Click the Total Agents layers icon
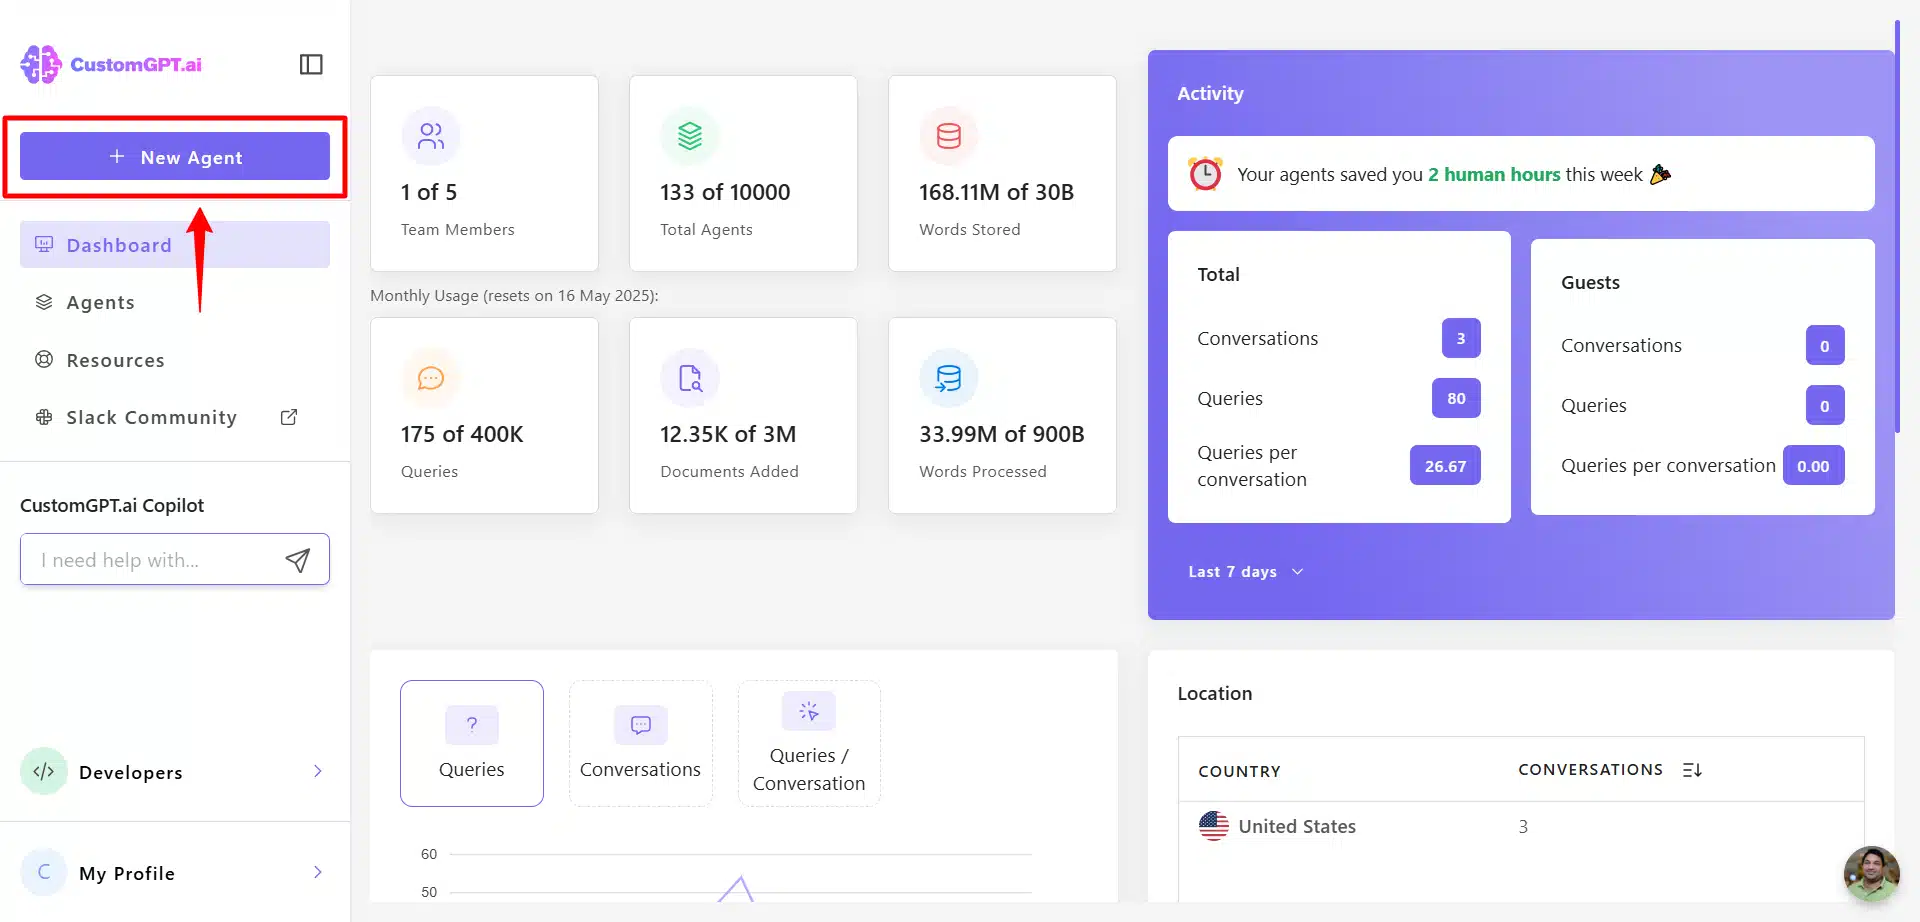The height and width of the screenshot is (922, 1920). coord(690,136)
